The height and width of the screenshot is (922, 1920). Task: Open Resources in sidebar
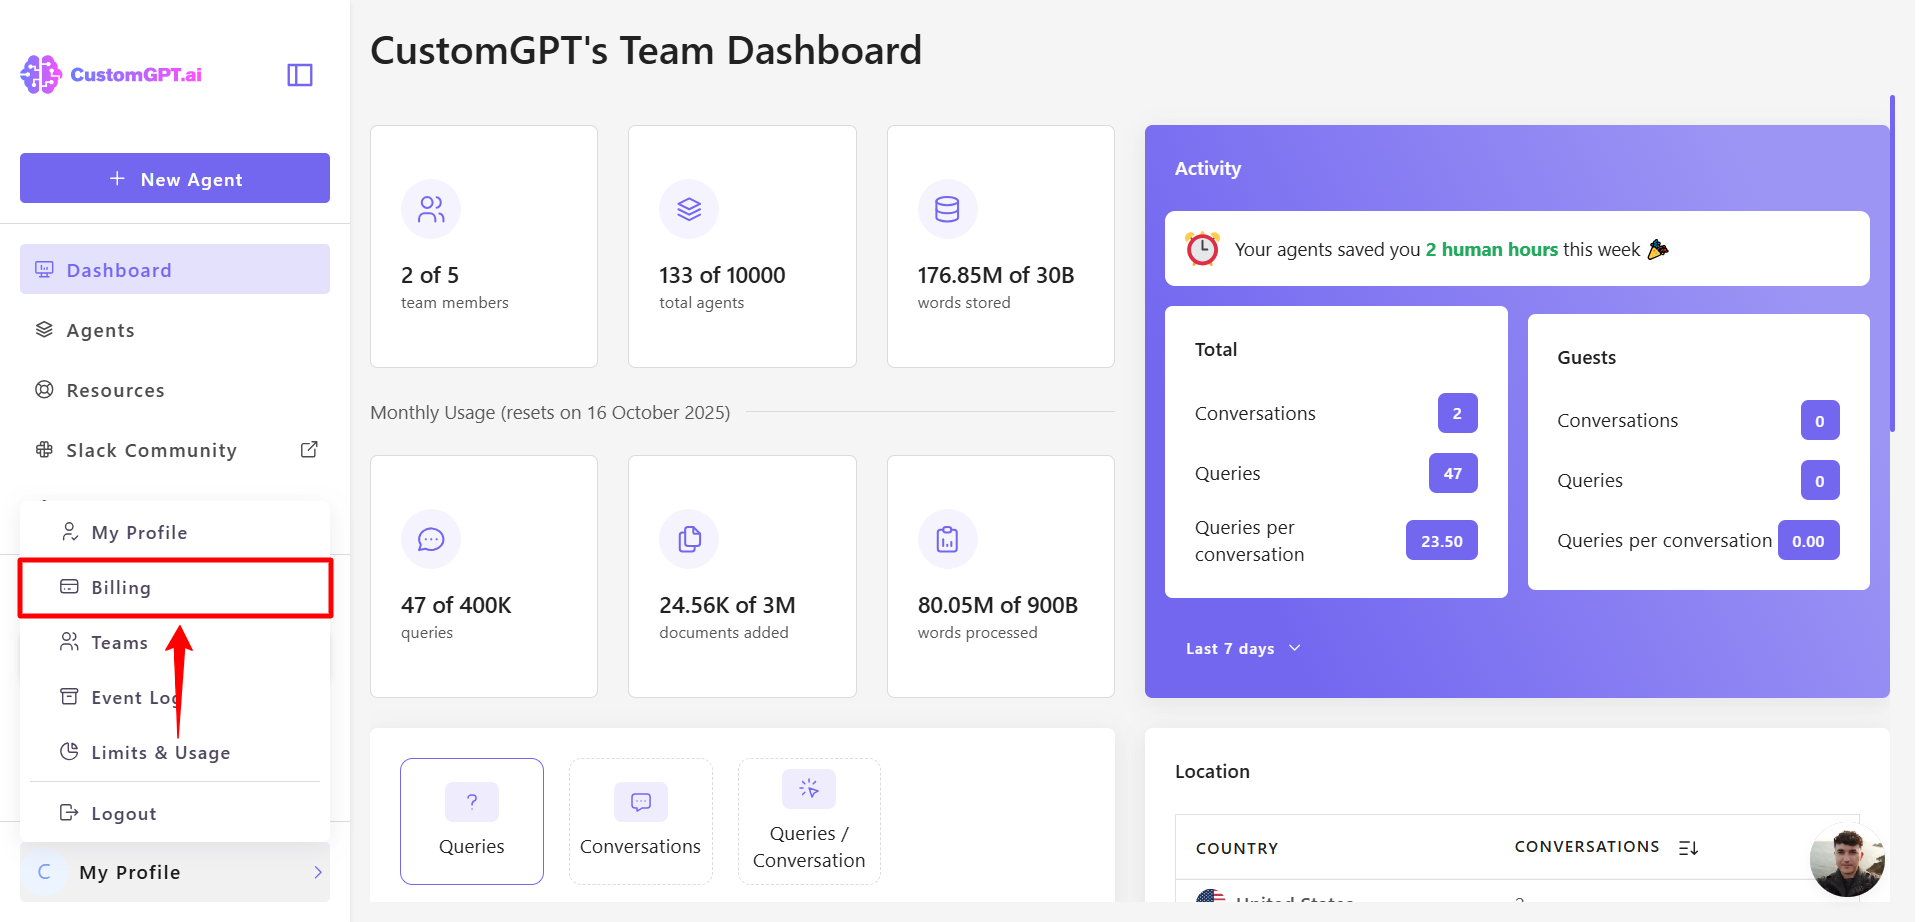pyautogui.click(x=175, y=390)
